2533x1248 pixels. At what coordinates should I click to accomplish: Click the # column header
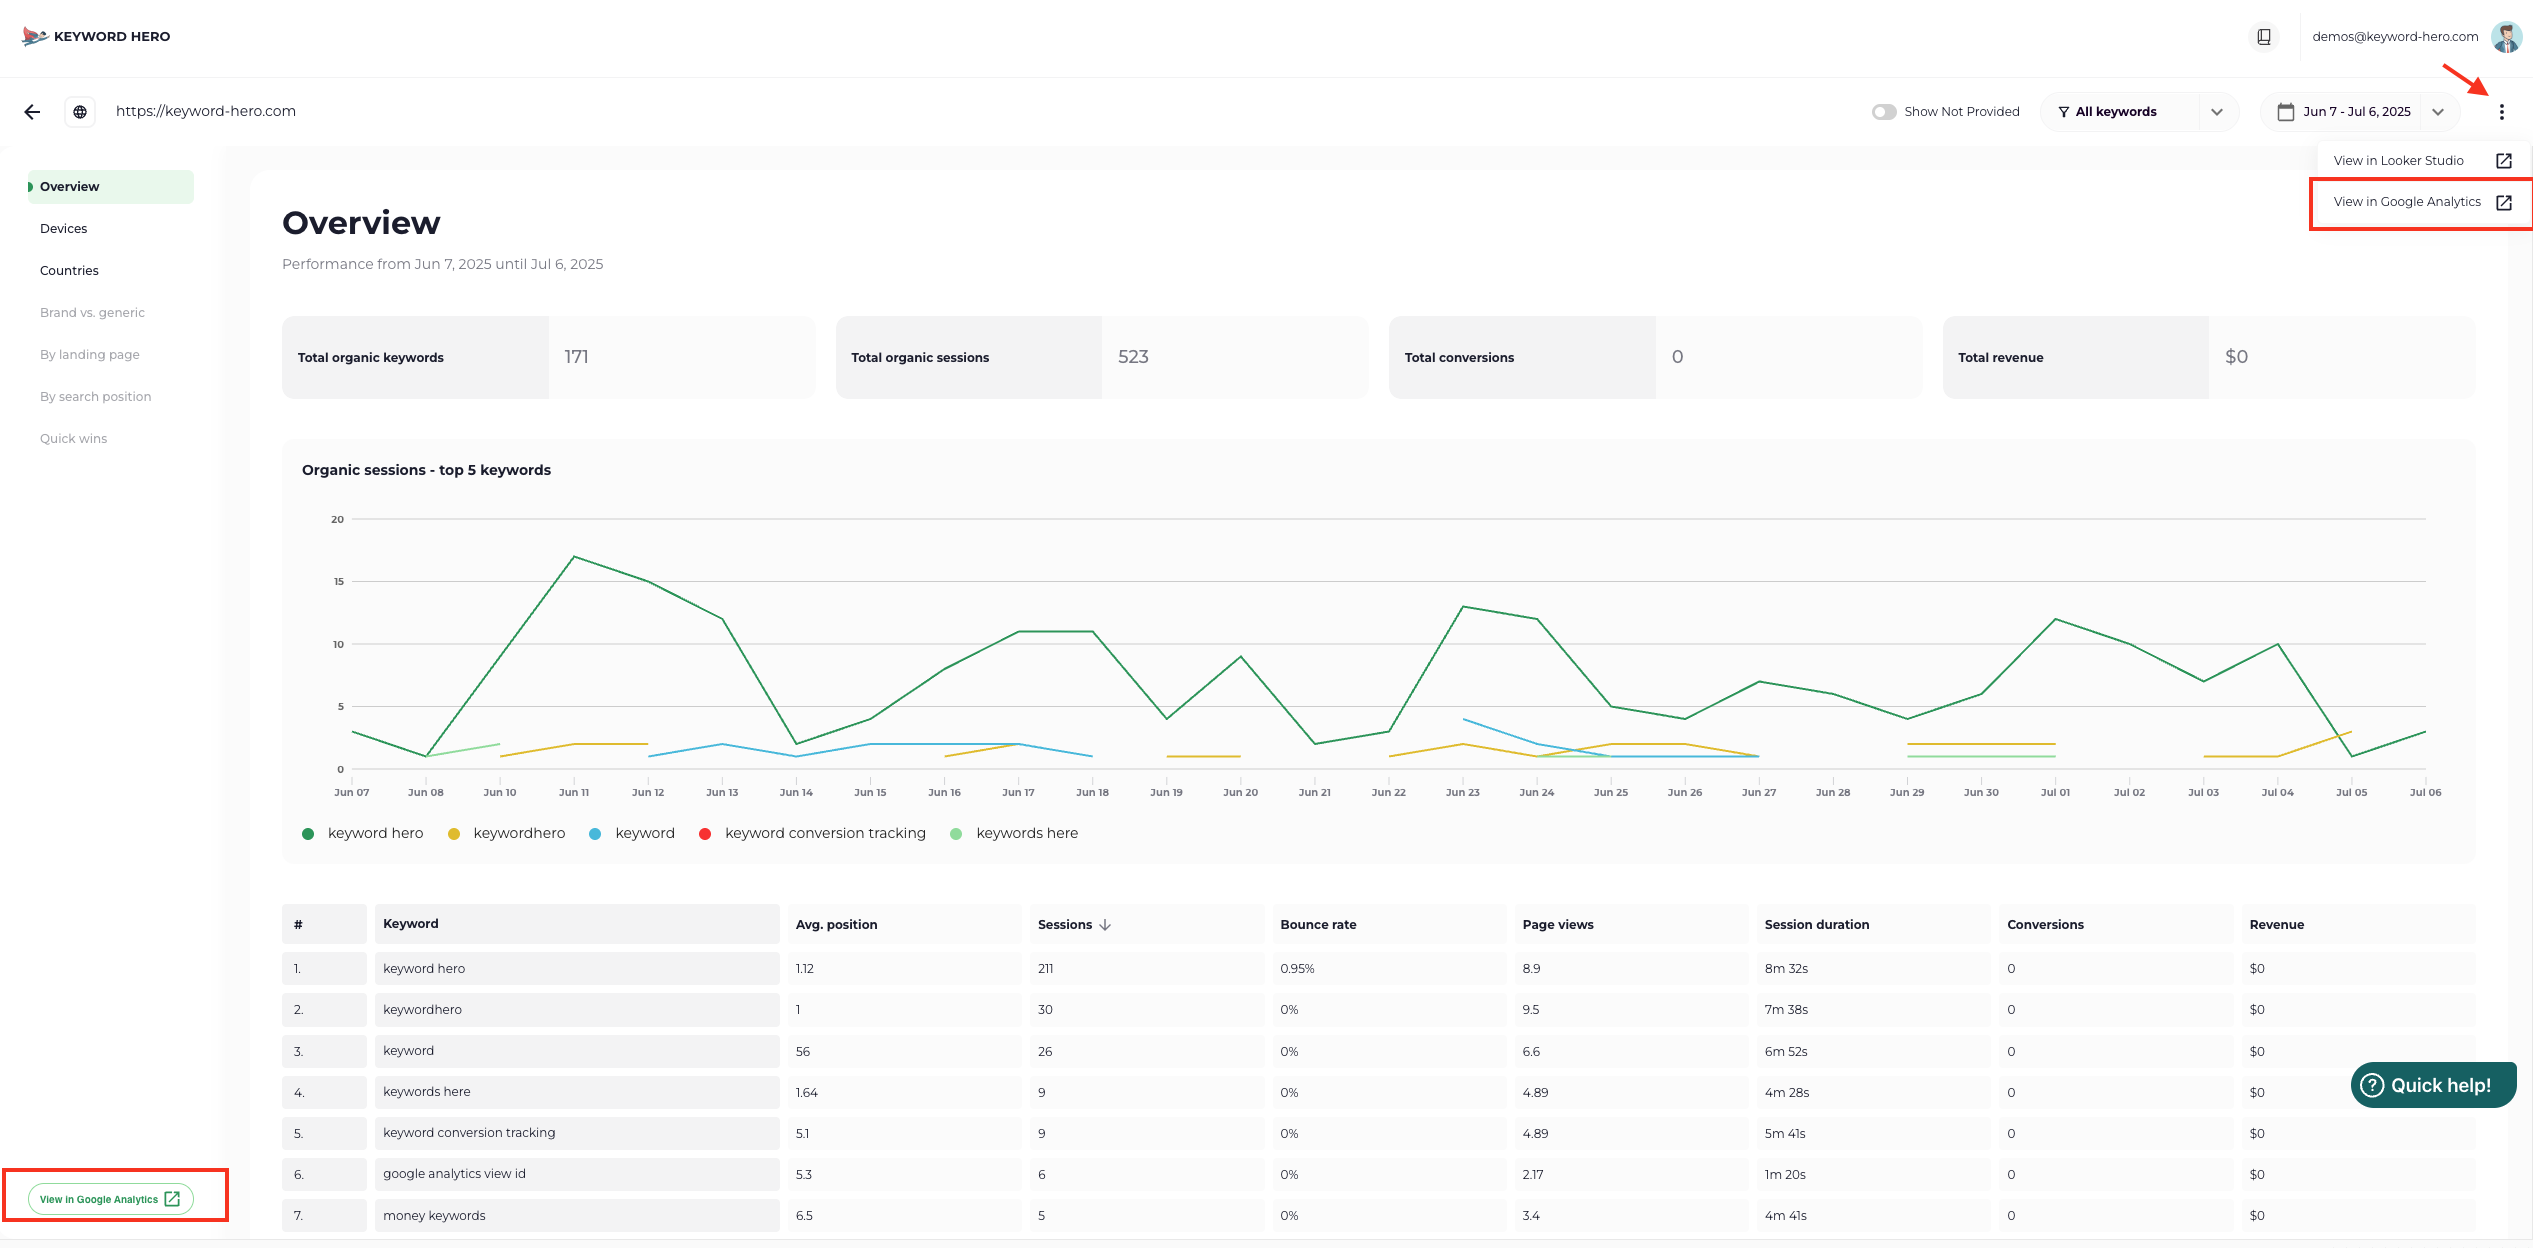tap(324, 924)
